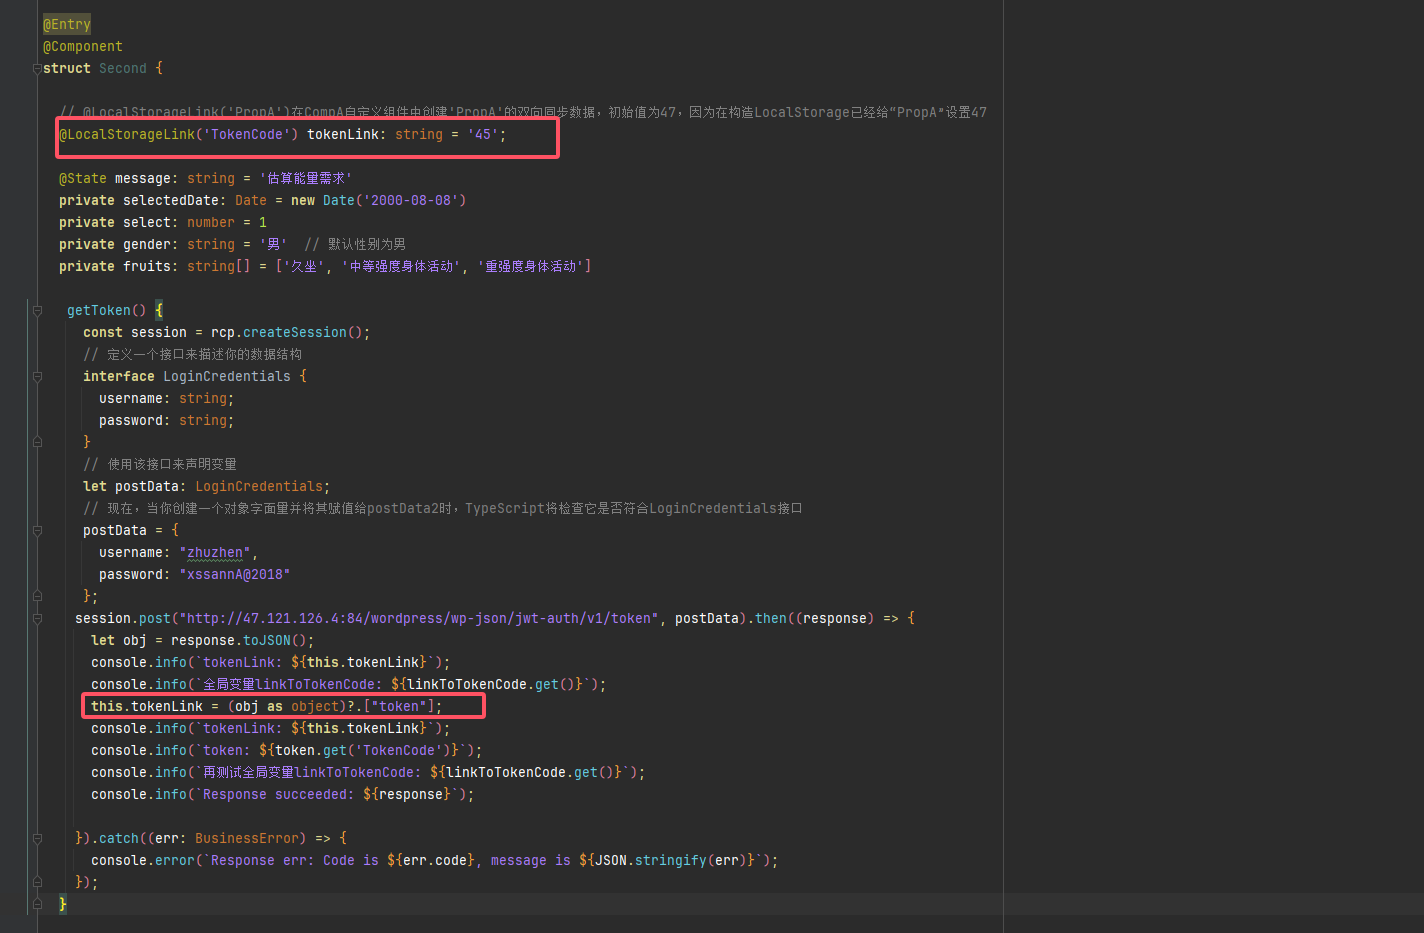This screenshot has height=933, width=1424.
Task: Click the @LocalStorageLink decorator
Action: click(x=127, y=134)
